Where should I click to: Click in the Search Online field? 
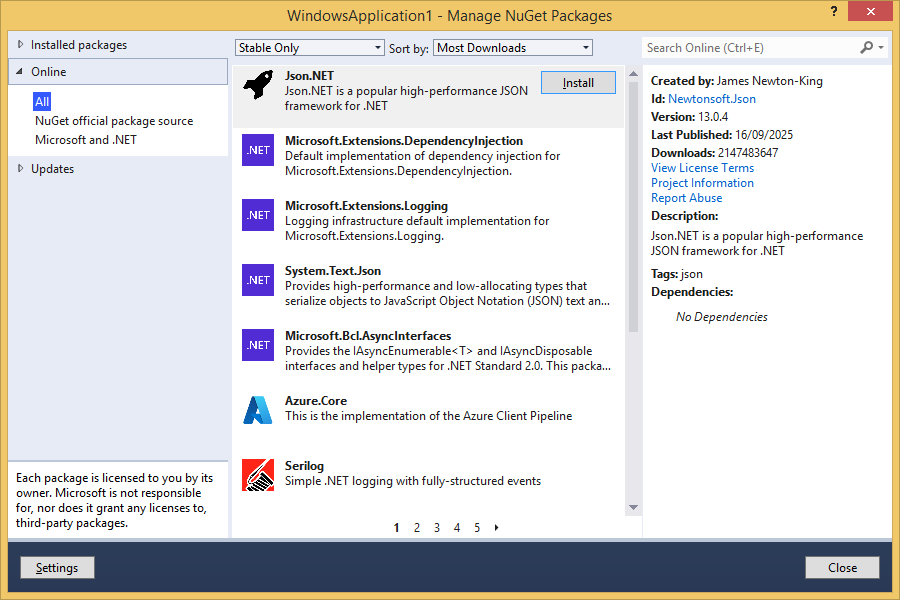click(751, 48)
